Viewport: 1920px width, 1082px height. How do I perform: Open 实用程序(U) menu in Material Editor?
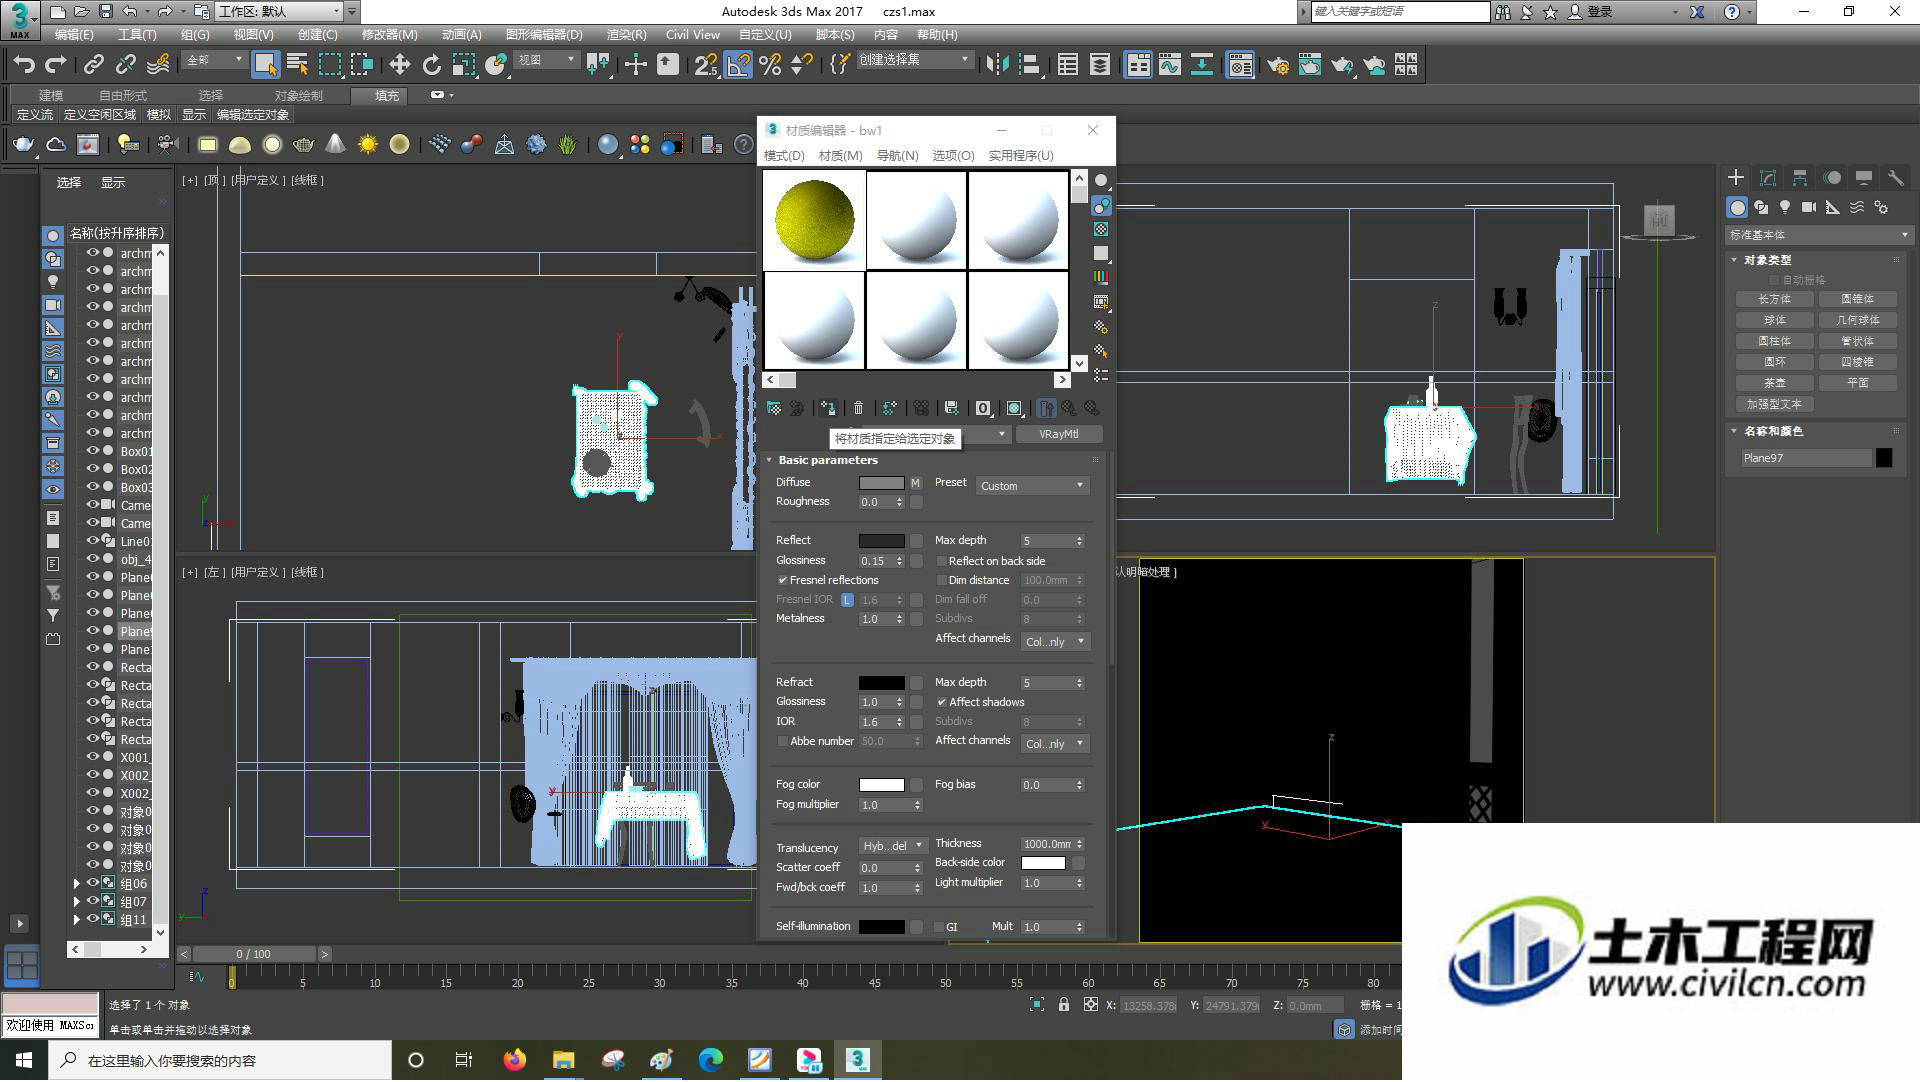1020,156
